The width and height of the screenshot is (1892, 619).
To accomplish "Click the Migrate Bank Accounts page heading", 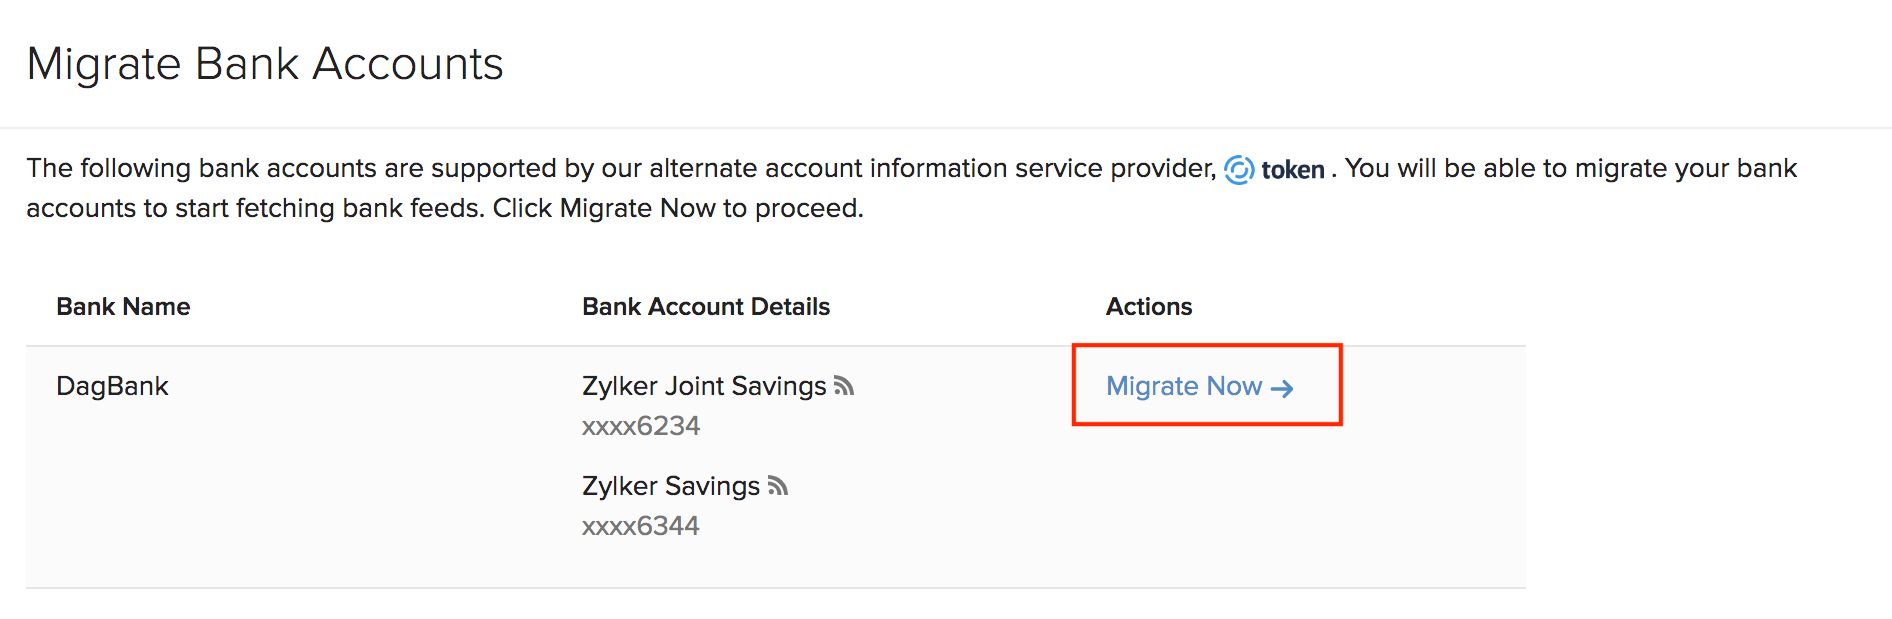I will (265, 64).
